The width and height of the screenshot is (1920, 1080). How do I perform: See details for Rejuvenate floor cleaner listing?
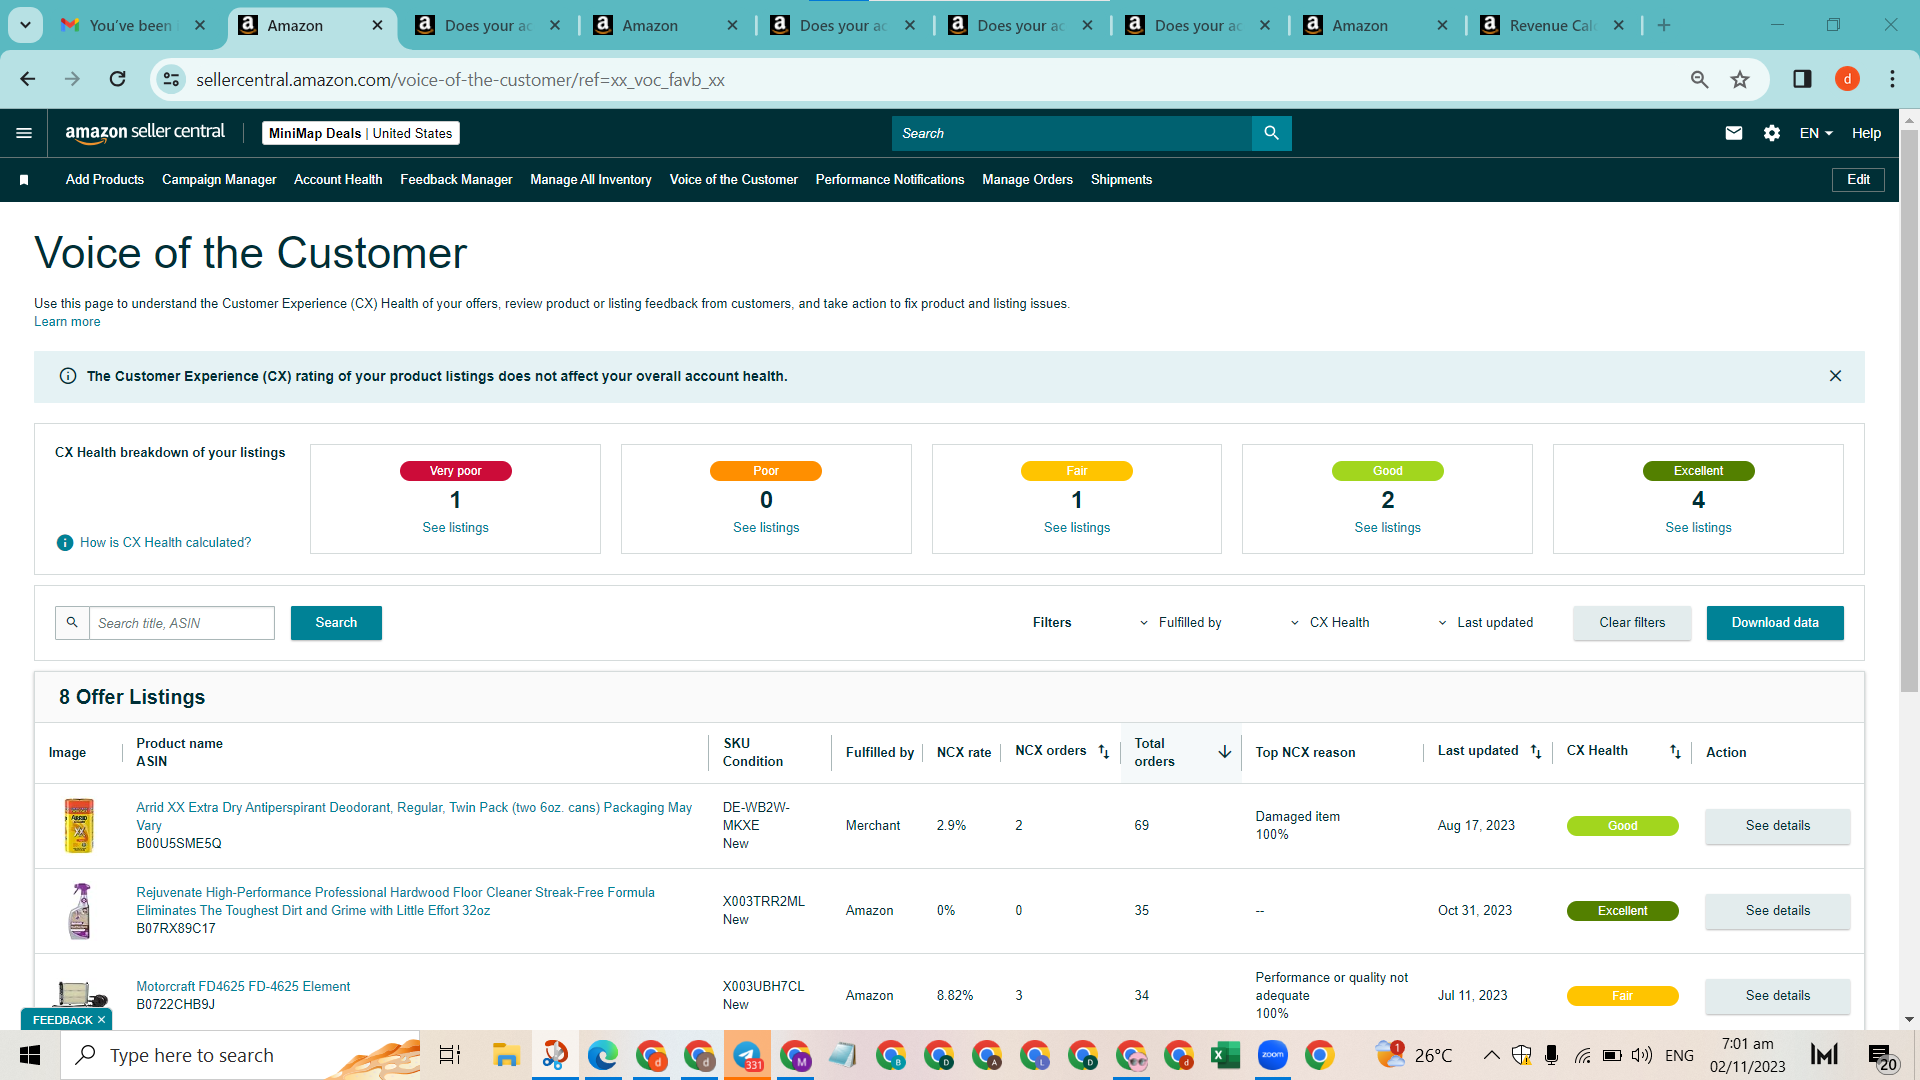coord(1777,911)
